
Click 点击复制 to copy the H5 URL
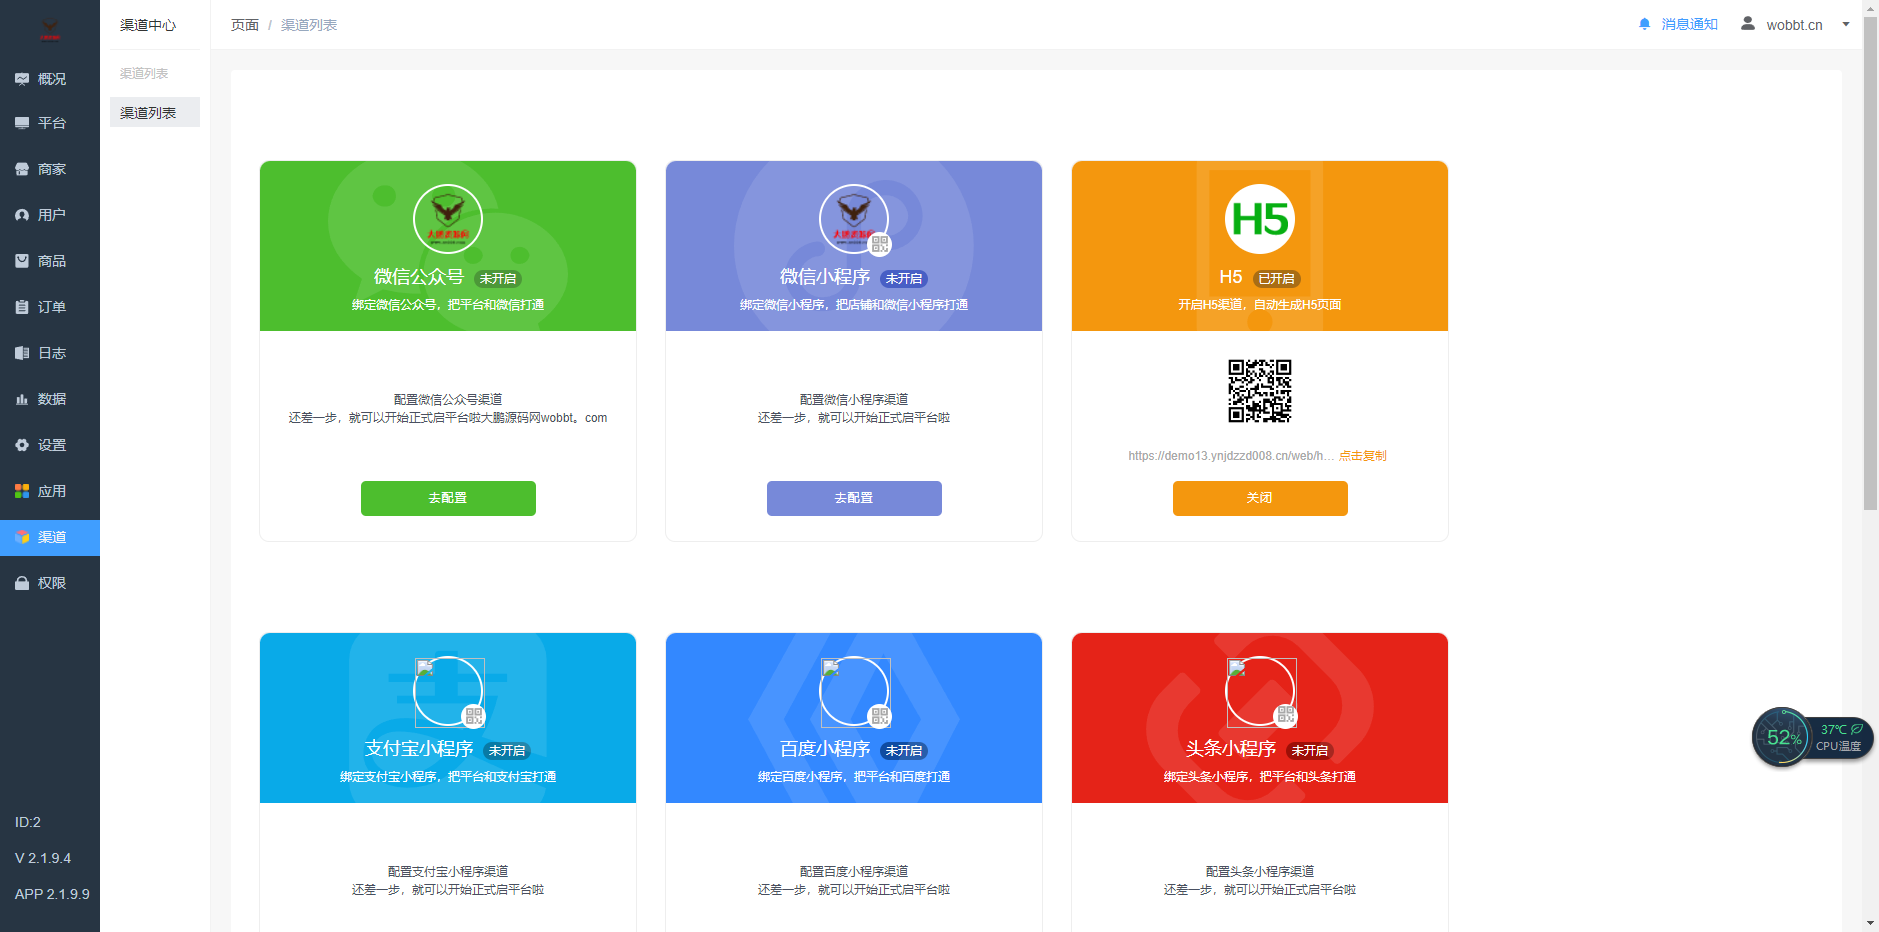click(x=1362, y=455)
